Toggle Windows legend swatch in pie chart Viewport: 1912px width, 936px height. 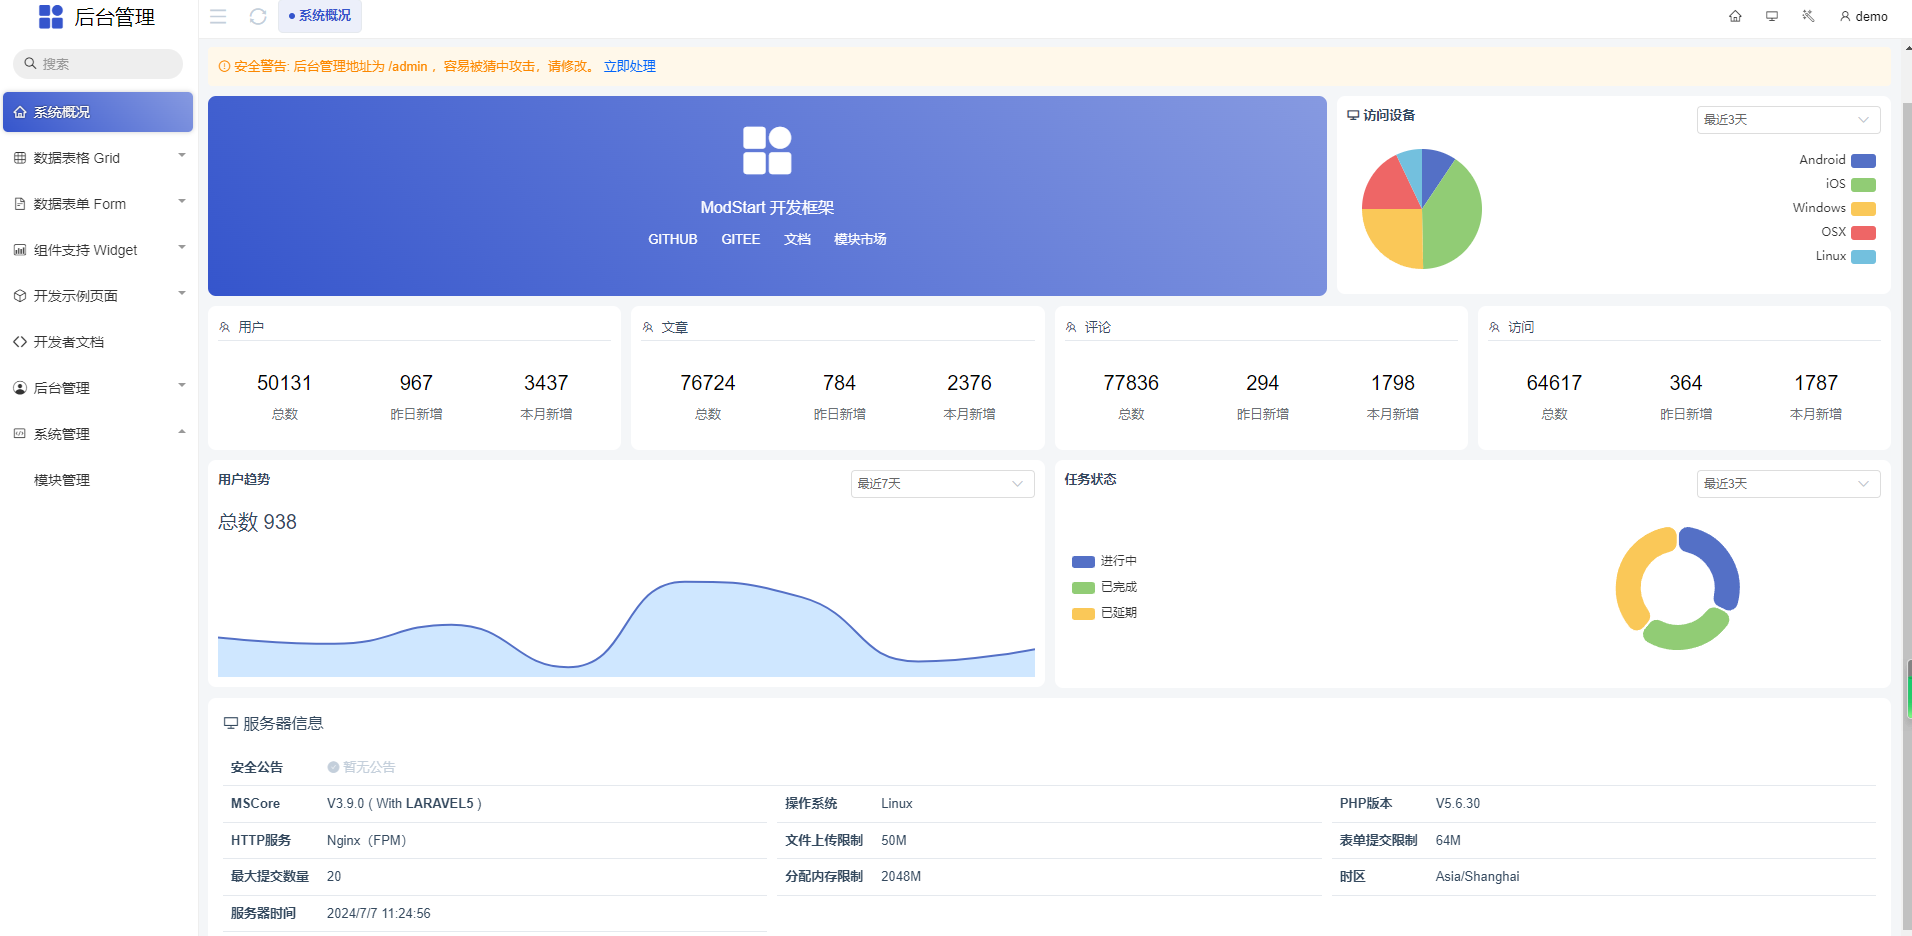coord(1863,209)
